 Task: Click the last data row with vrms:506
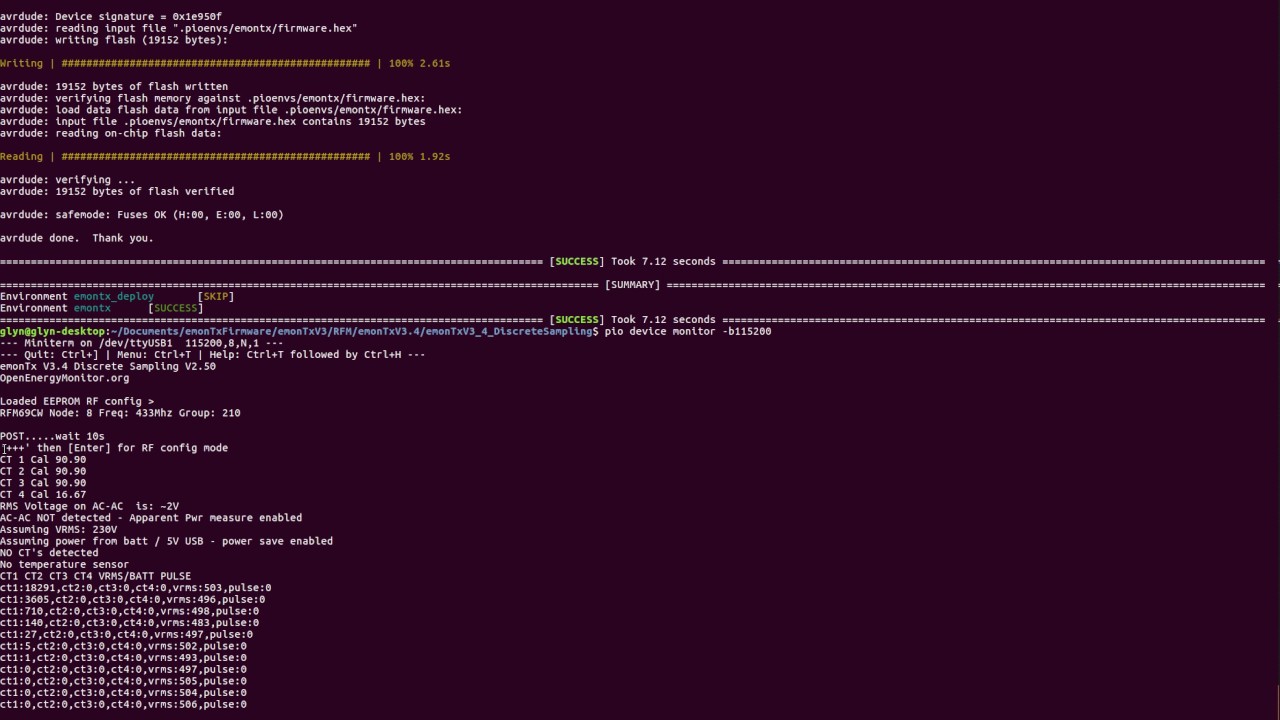coord(123,704)
